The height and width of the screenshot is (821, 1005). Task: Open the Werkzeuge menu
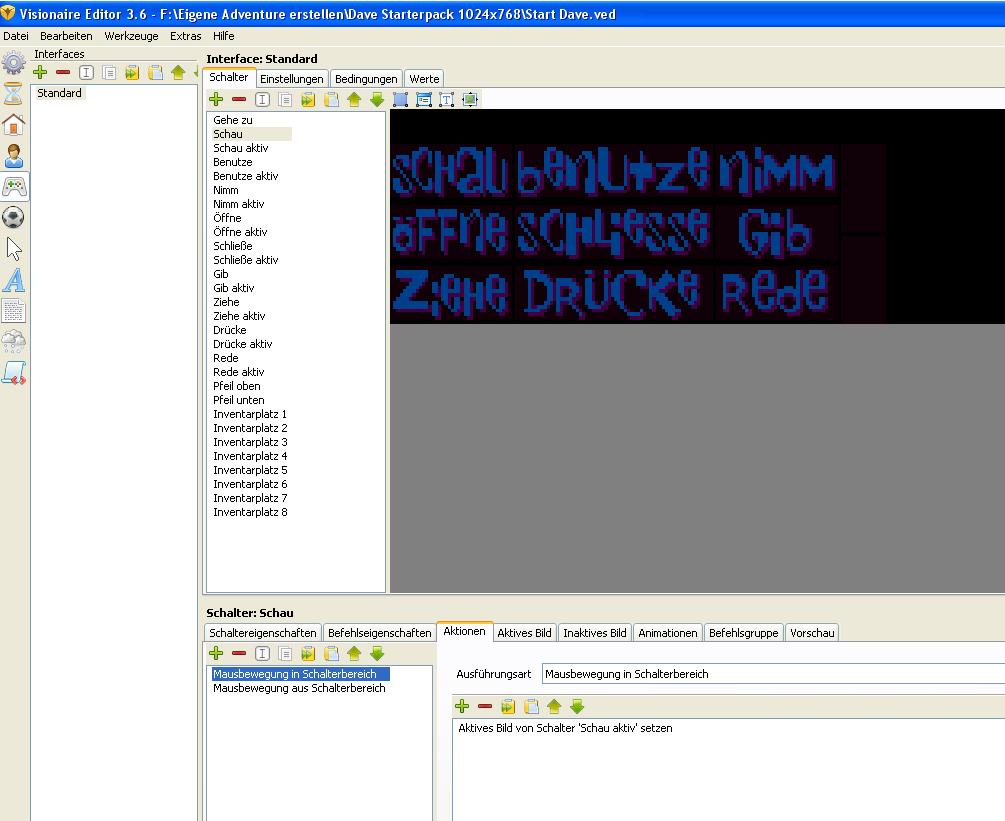[x=131, y=36]
